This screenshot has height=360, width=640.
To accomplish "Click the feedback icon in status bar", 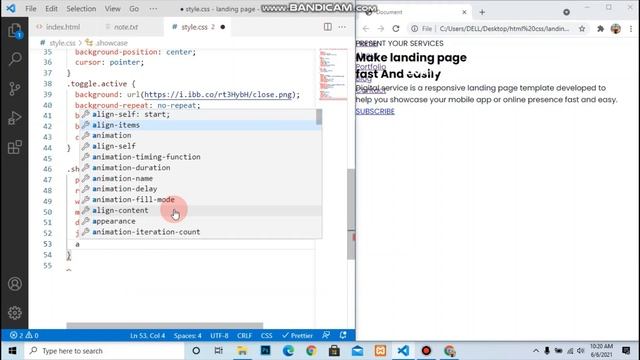I will point(326,335).
